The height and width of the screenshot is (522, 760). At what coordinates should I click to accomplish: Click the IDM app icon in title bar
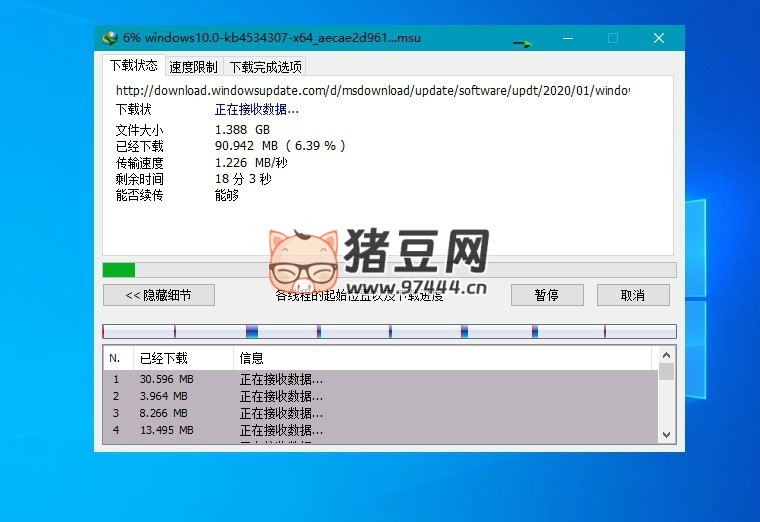110,38
